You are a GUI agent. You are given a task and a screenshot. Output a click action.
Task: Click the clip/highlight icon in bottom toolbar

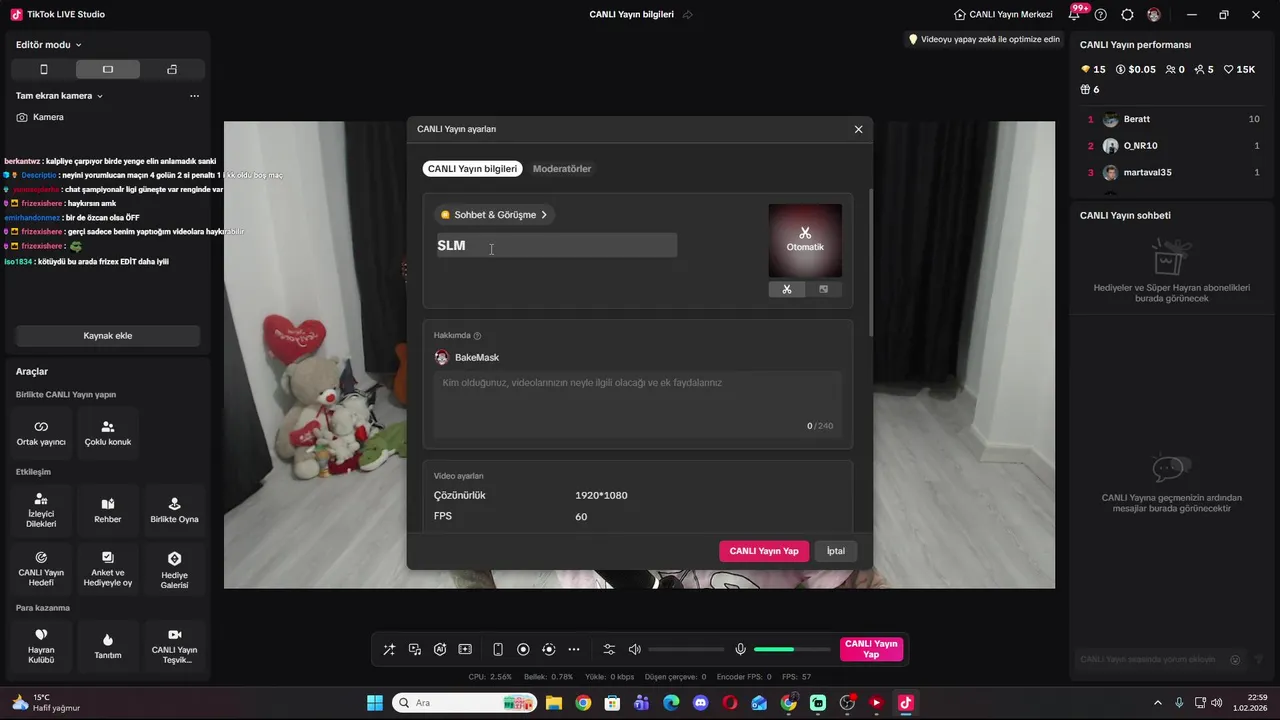(x=465, y=649)
